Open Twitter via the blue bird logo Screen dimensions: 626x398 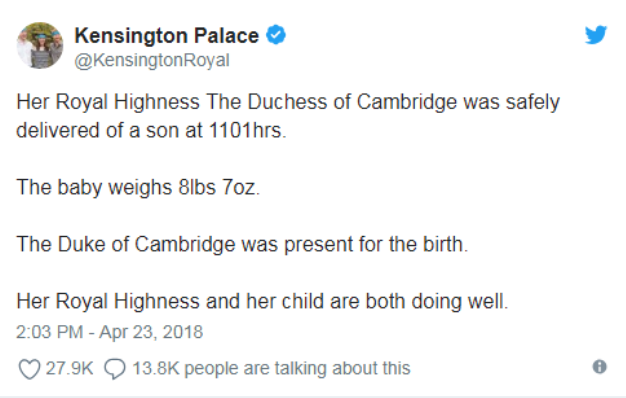pyautogui.click(x=596, y=35)
